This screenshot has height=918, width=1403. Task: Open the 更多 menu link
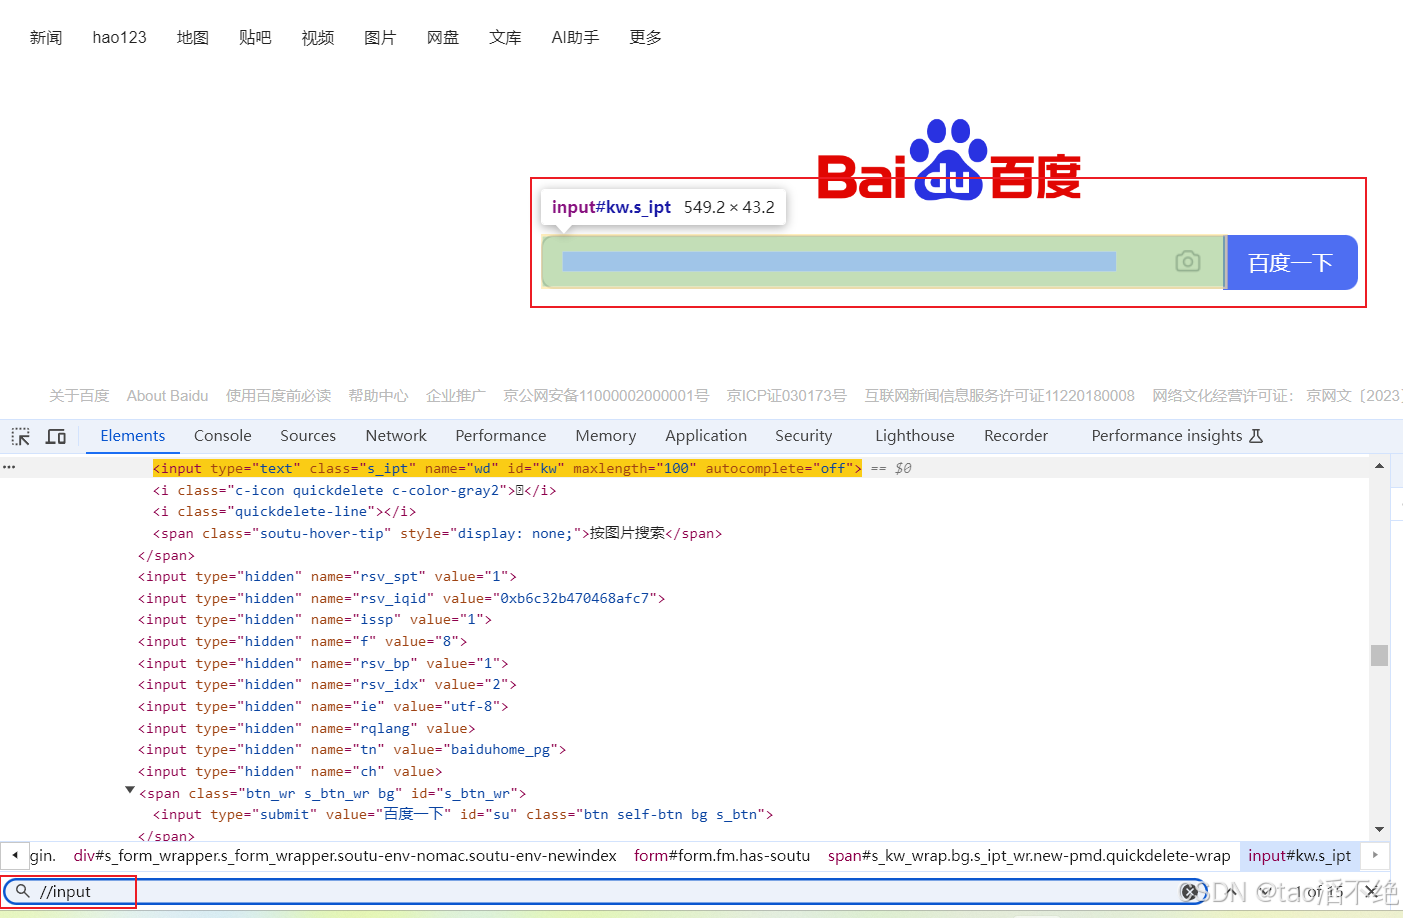coord(645,37)
